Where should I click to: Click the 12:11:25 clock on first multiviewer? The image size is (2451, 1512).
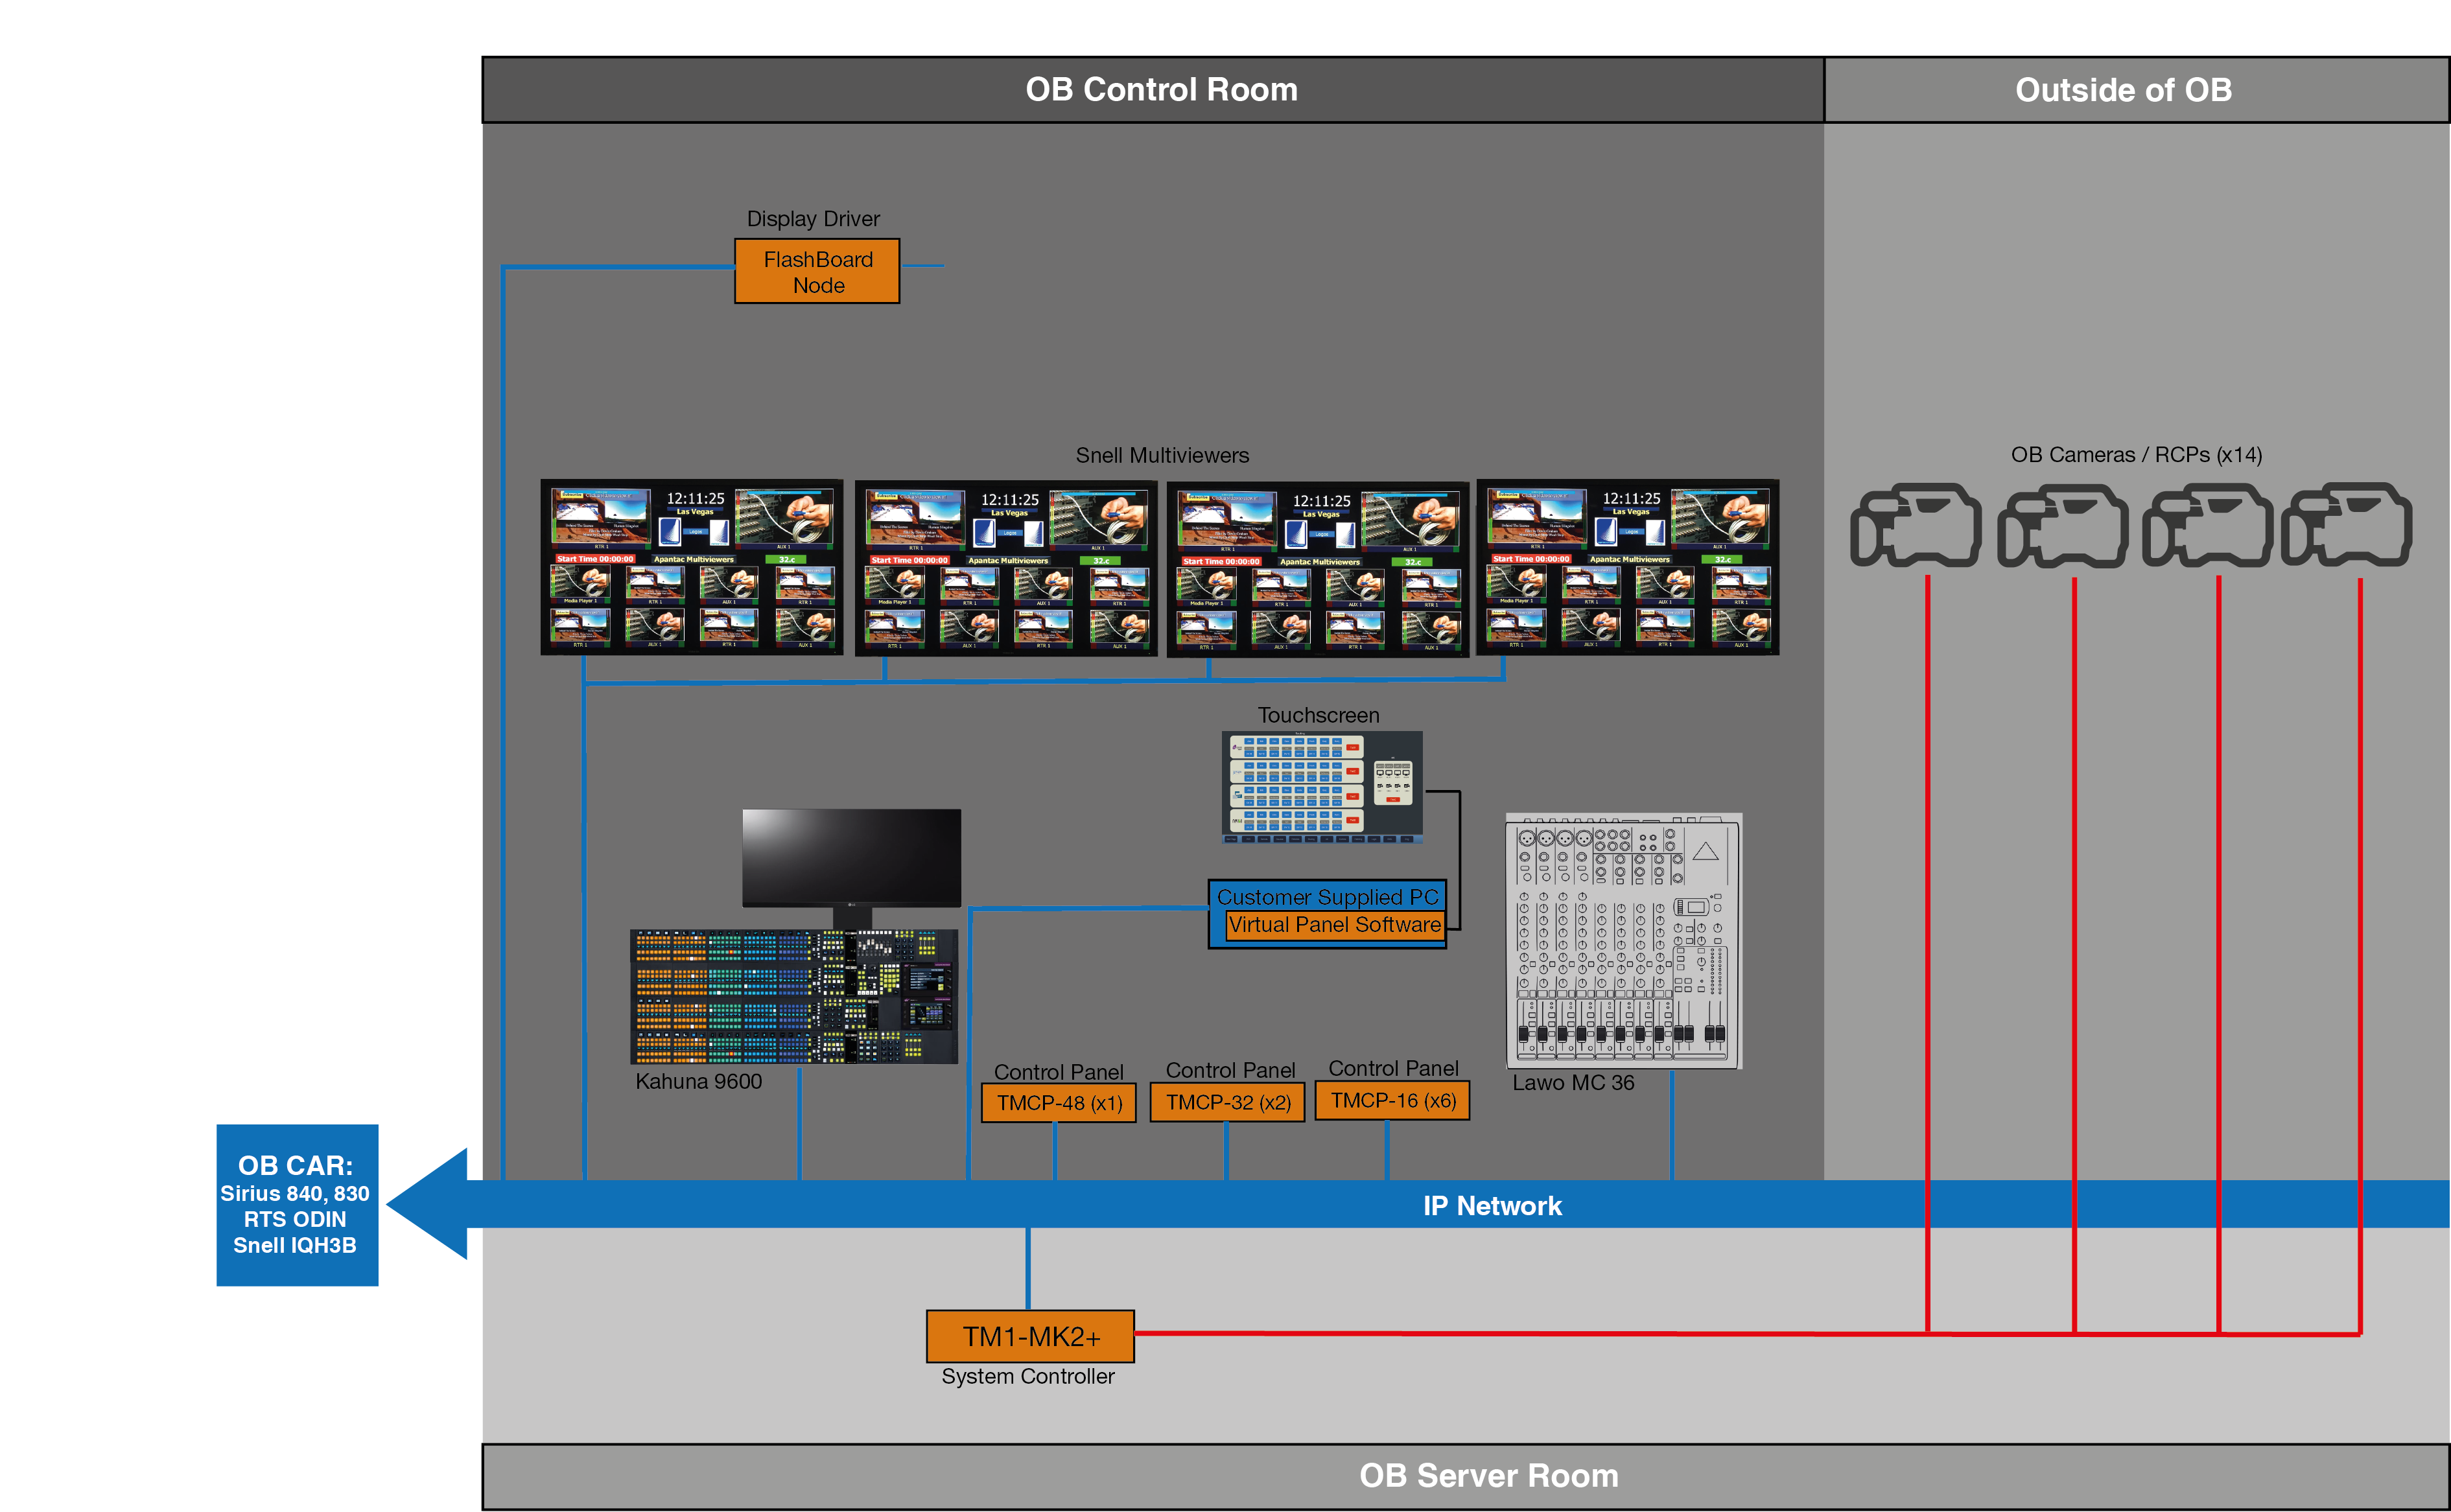(695, 498)
